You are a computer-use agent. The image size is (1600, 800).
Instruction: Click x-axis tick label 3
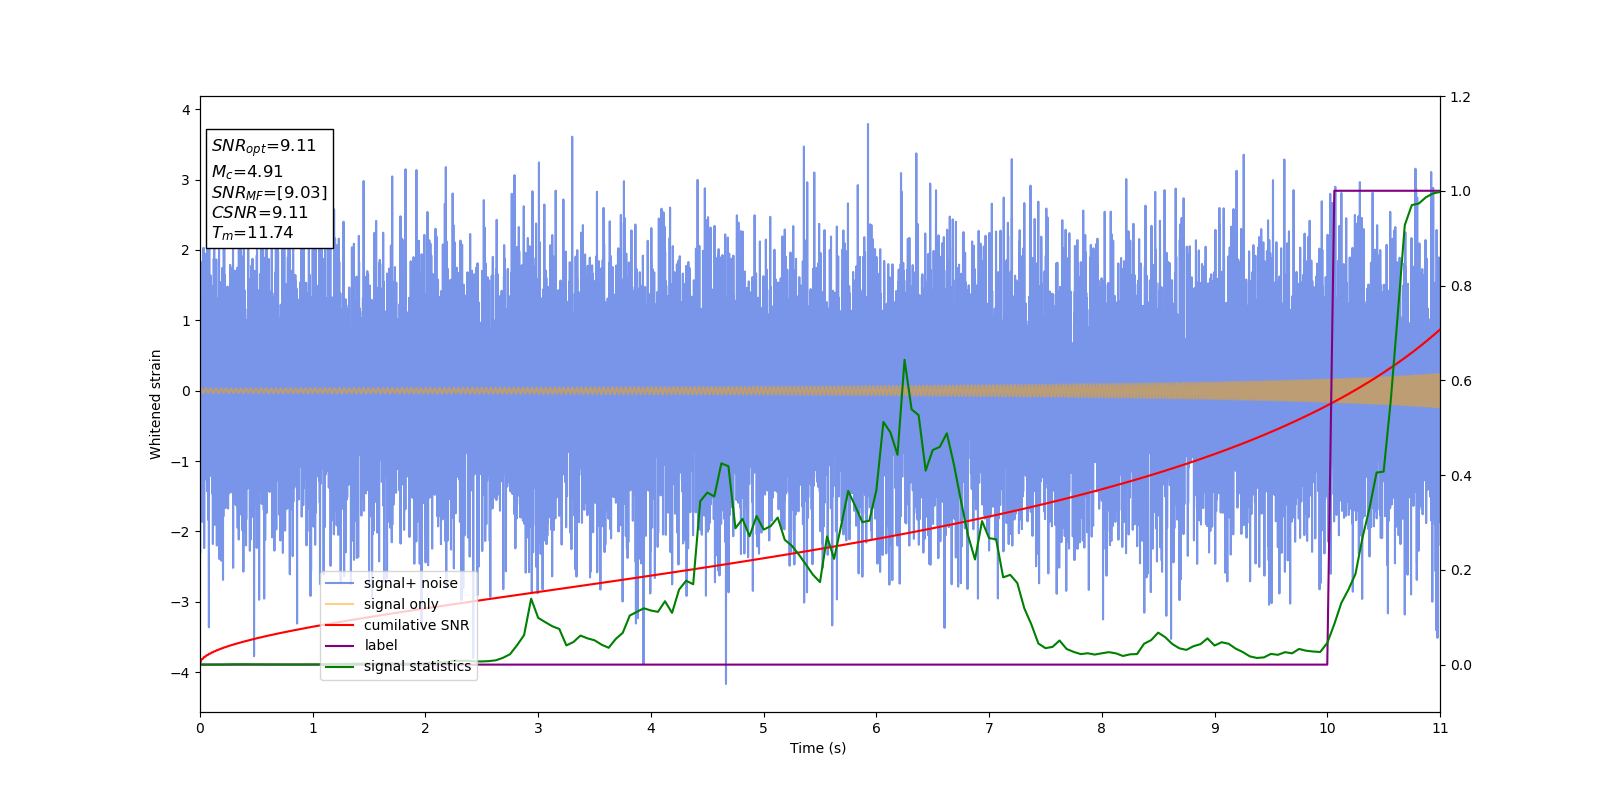point(538,728)
